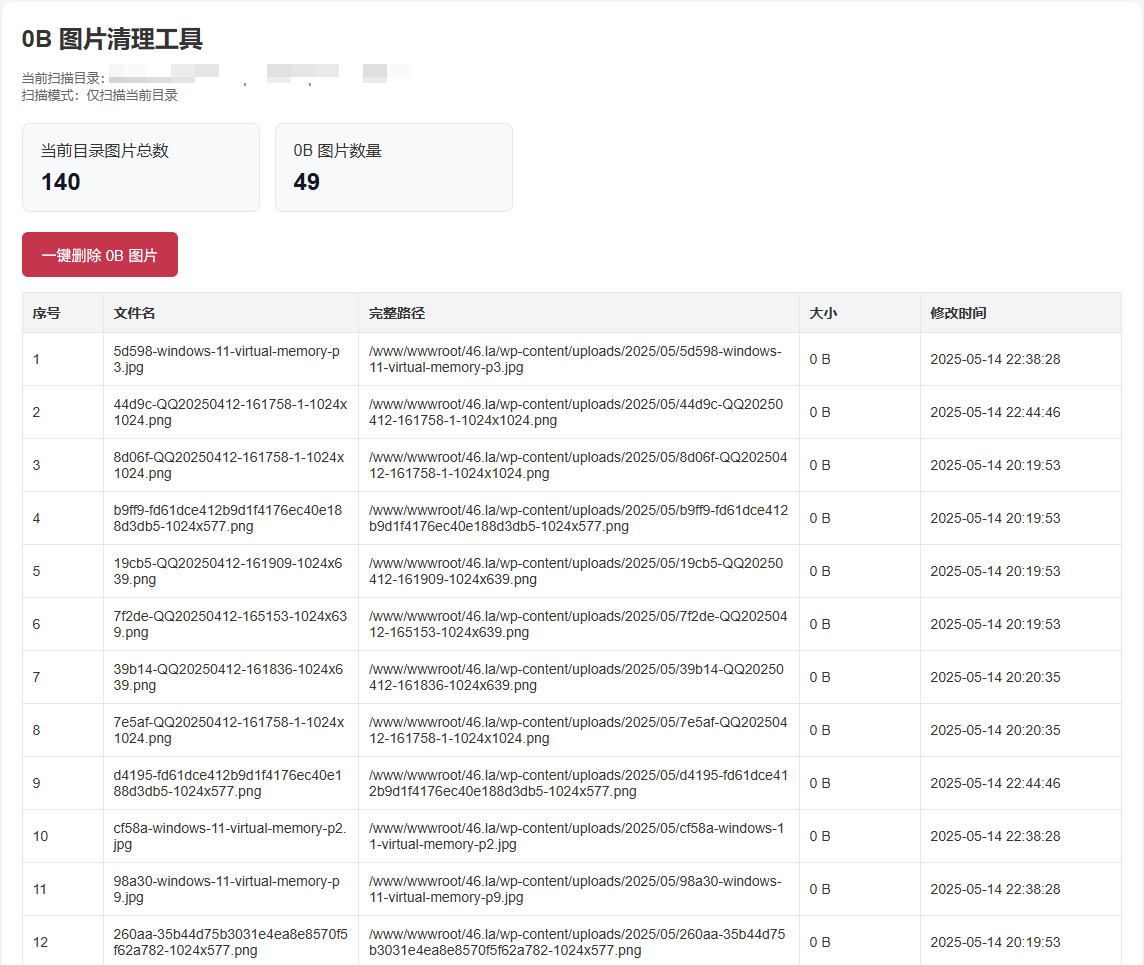
Task: Click the 一键删除 0B 图片 button
Action: coord(99,255)
